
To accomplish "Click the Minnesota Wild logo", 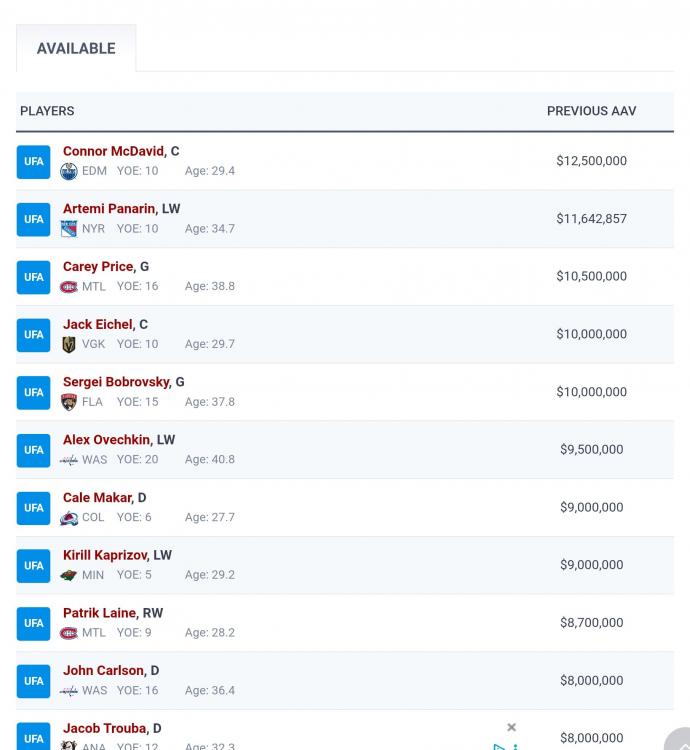I will coord(69,576).
